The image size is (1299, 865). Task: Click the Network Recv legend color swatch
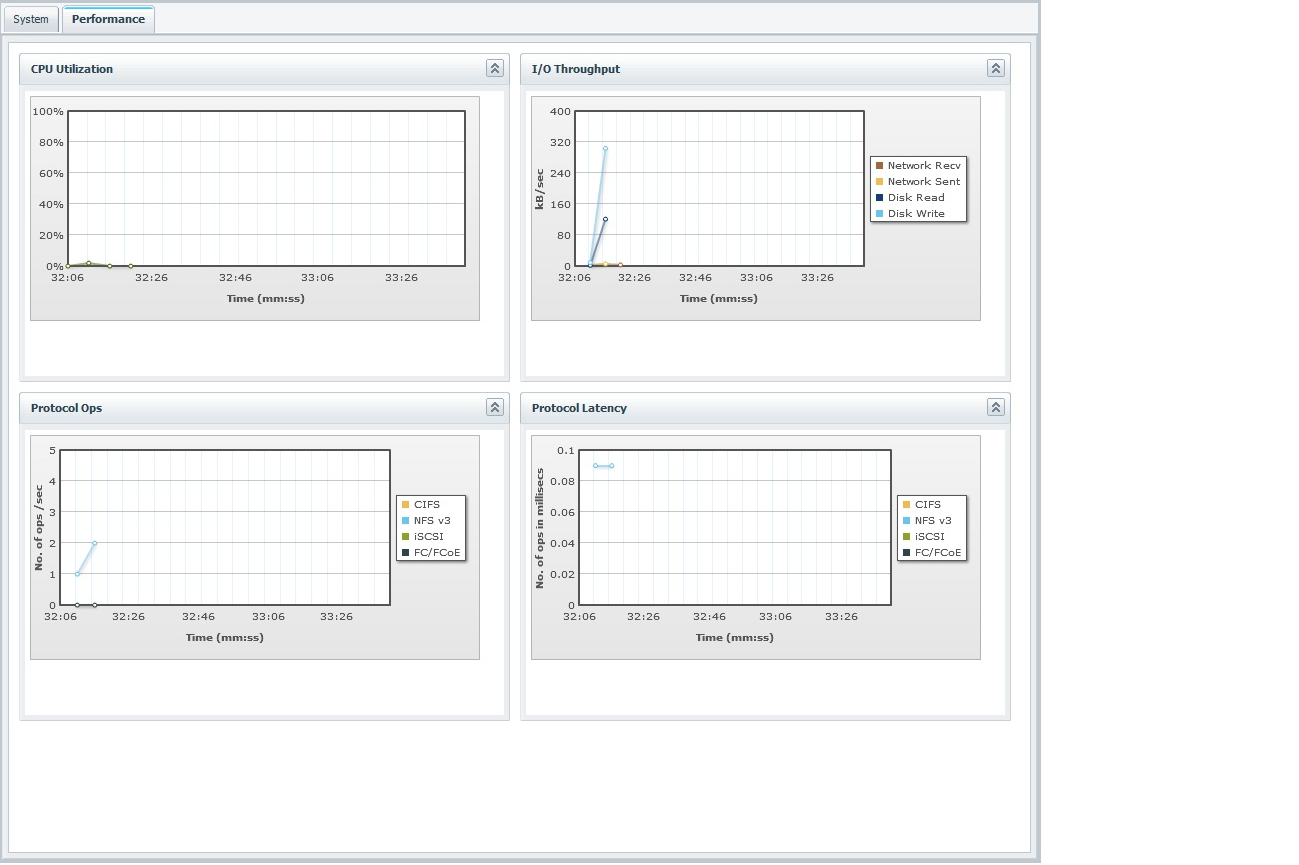(x=879, y=166)
